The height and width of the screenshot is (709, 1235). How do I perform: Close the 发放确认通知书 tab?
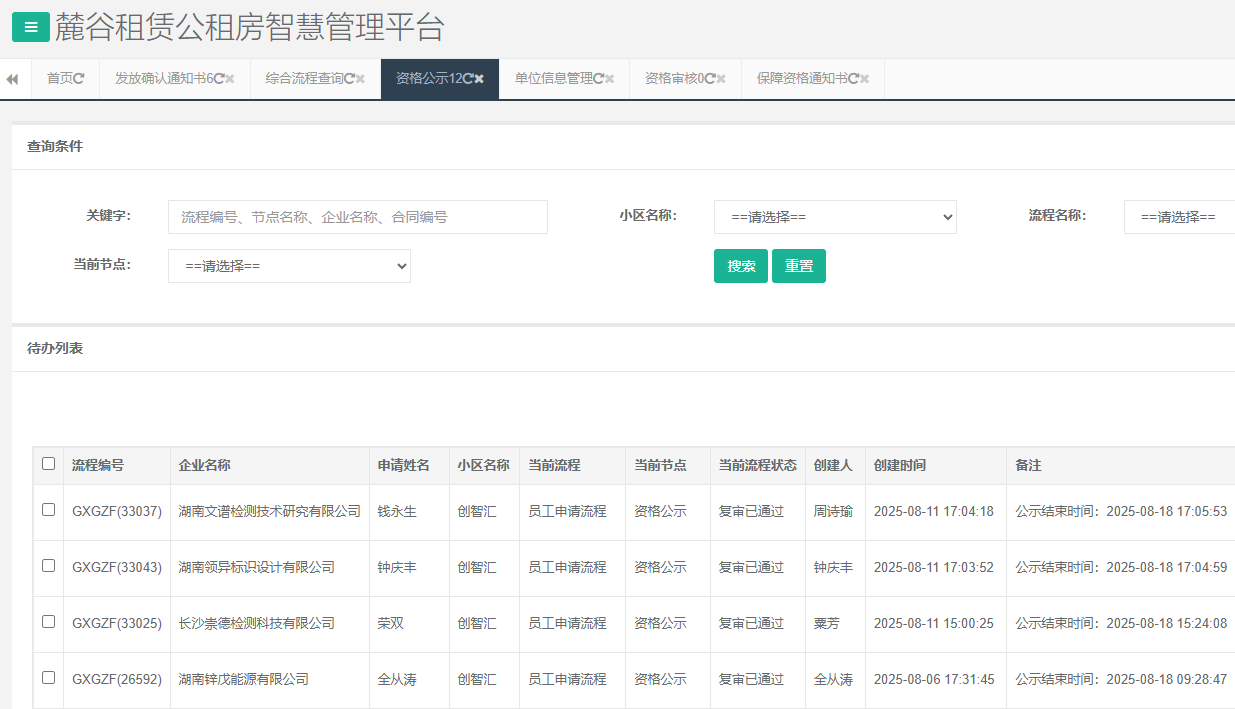[230, 79]
